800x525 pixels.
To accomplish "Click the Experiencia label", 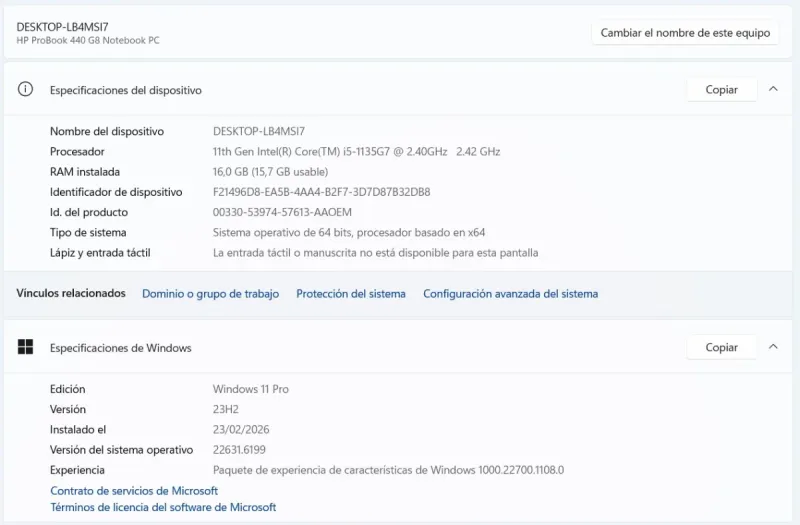I will point(77,470).
